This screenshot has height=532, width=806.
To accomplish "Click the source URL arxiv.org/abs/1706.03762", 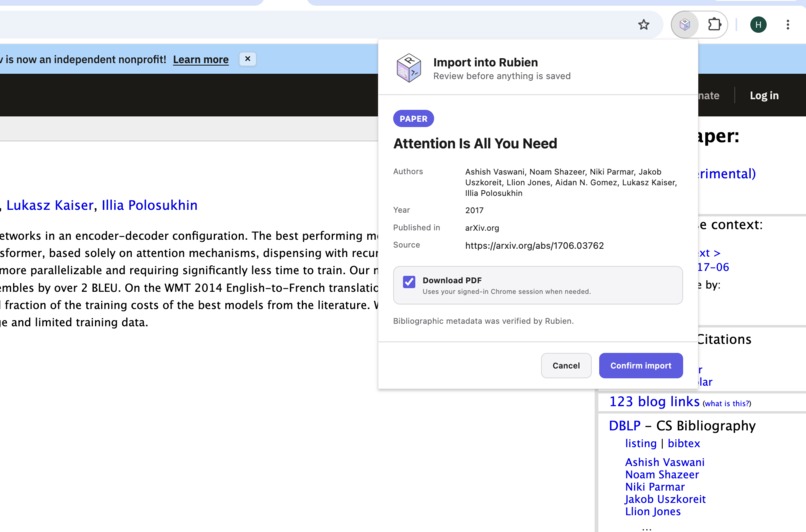I will coord(534,246).
